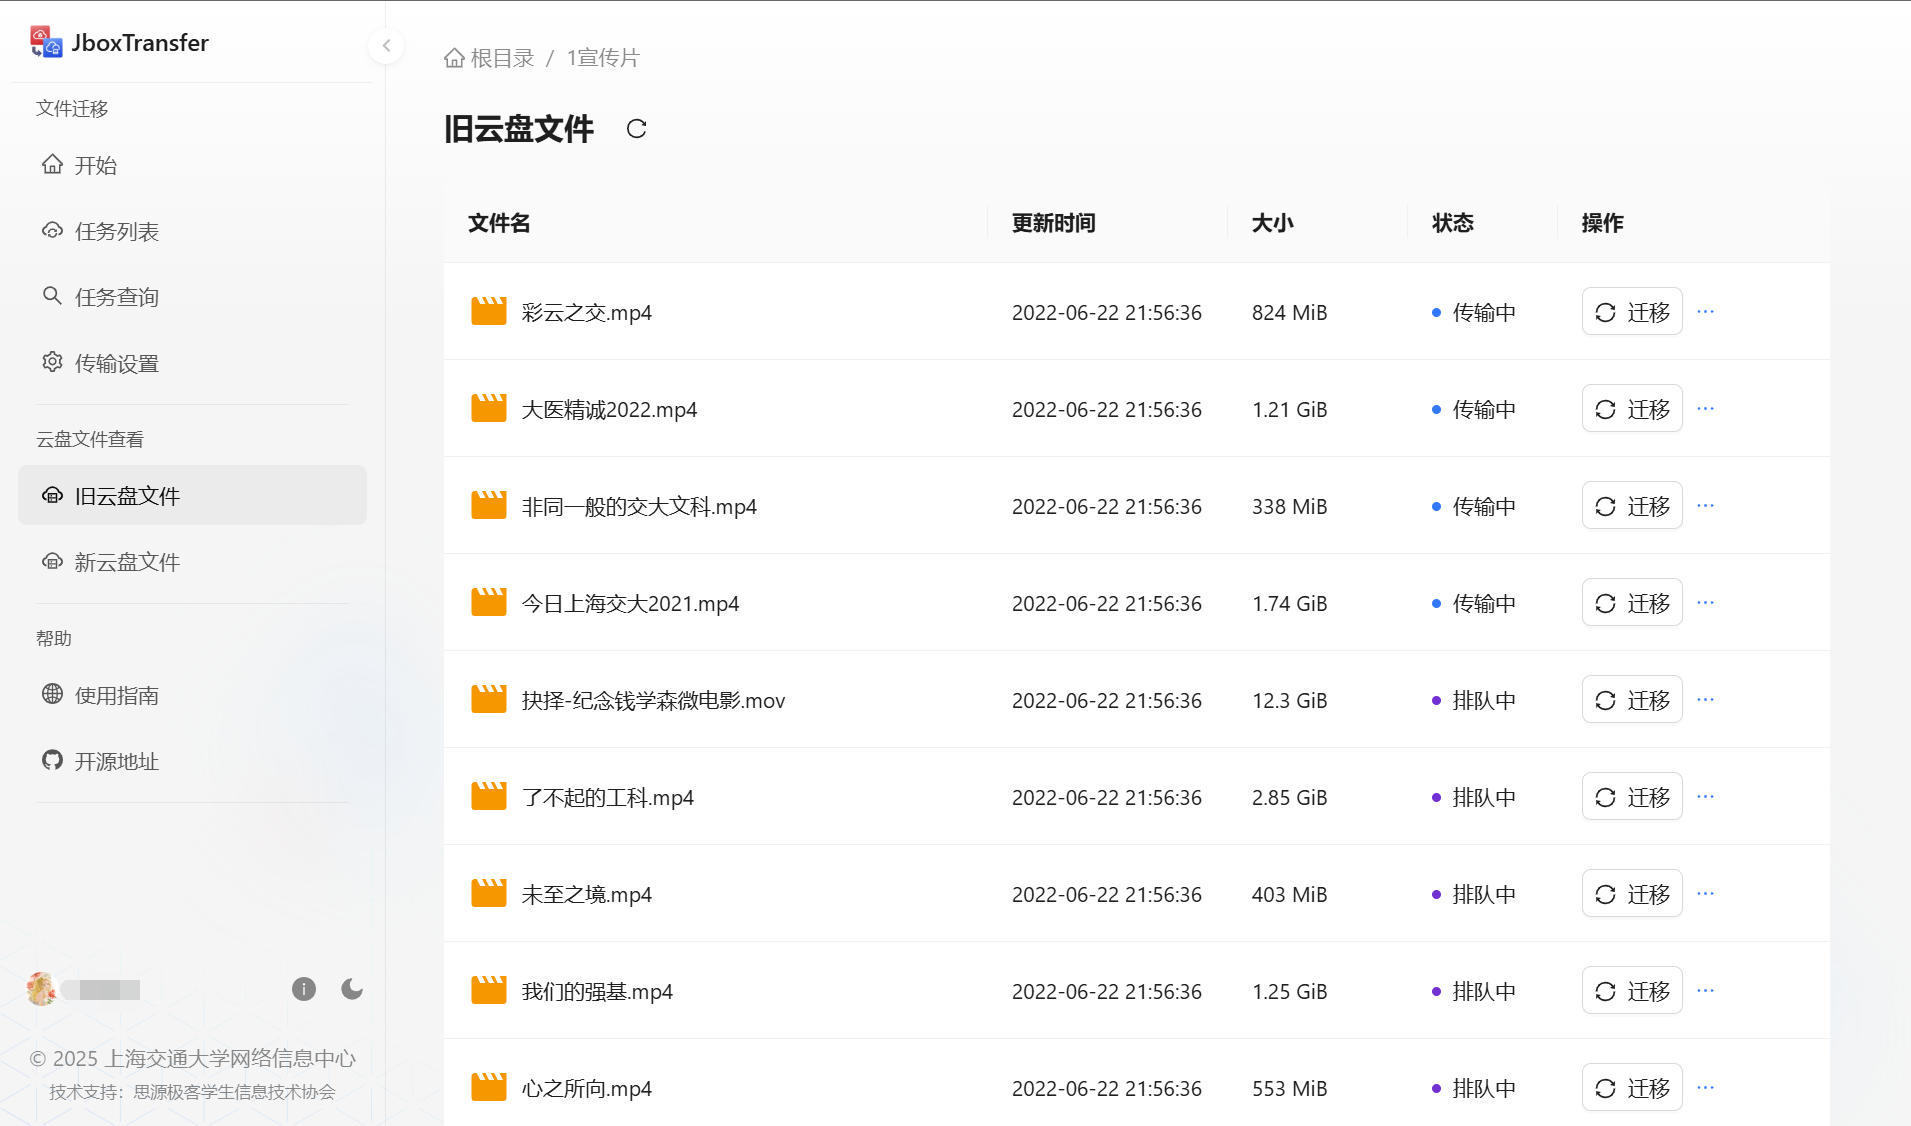Switch to 新云盘文件 view
Viewport: 1911px width, 1126px height.
point(192,562)
